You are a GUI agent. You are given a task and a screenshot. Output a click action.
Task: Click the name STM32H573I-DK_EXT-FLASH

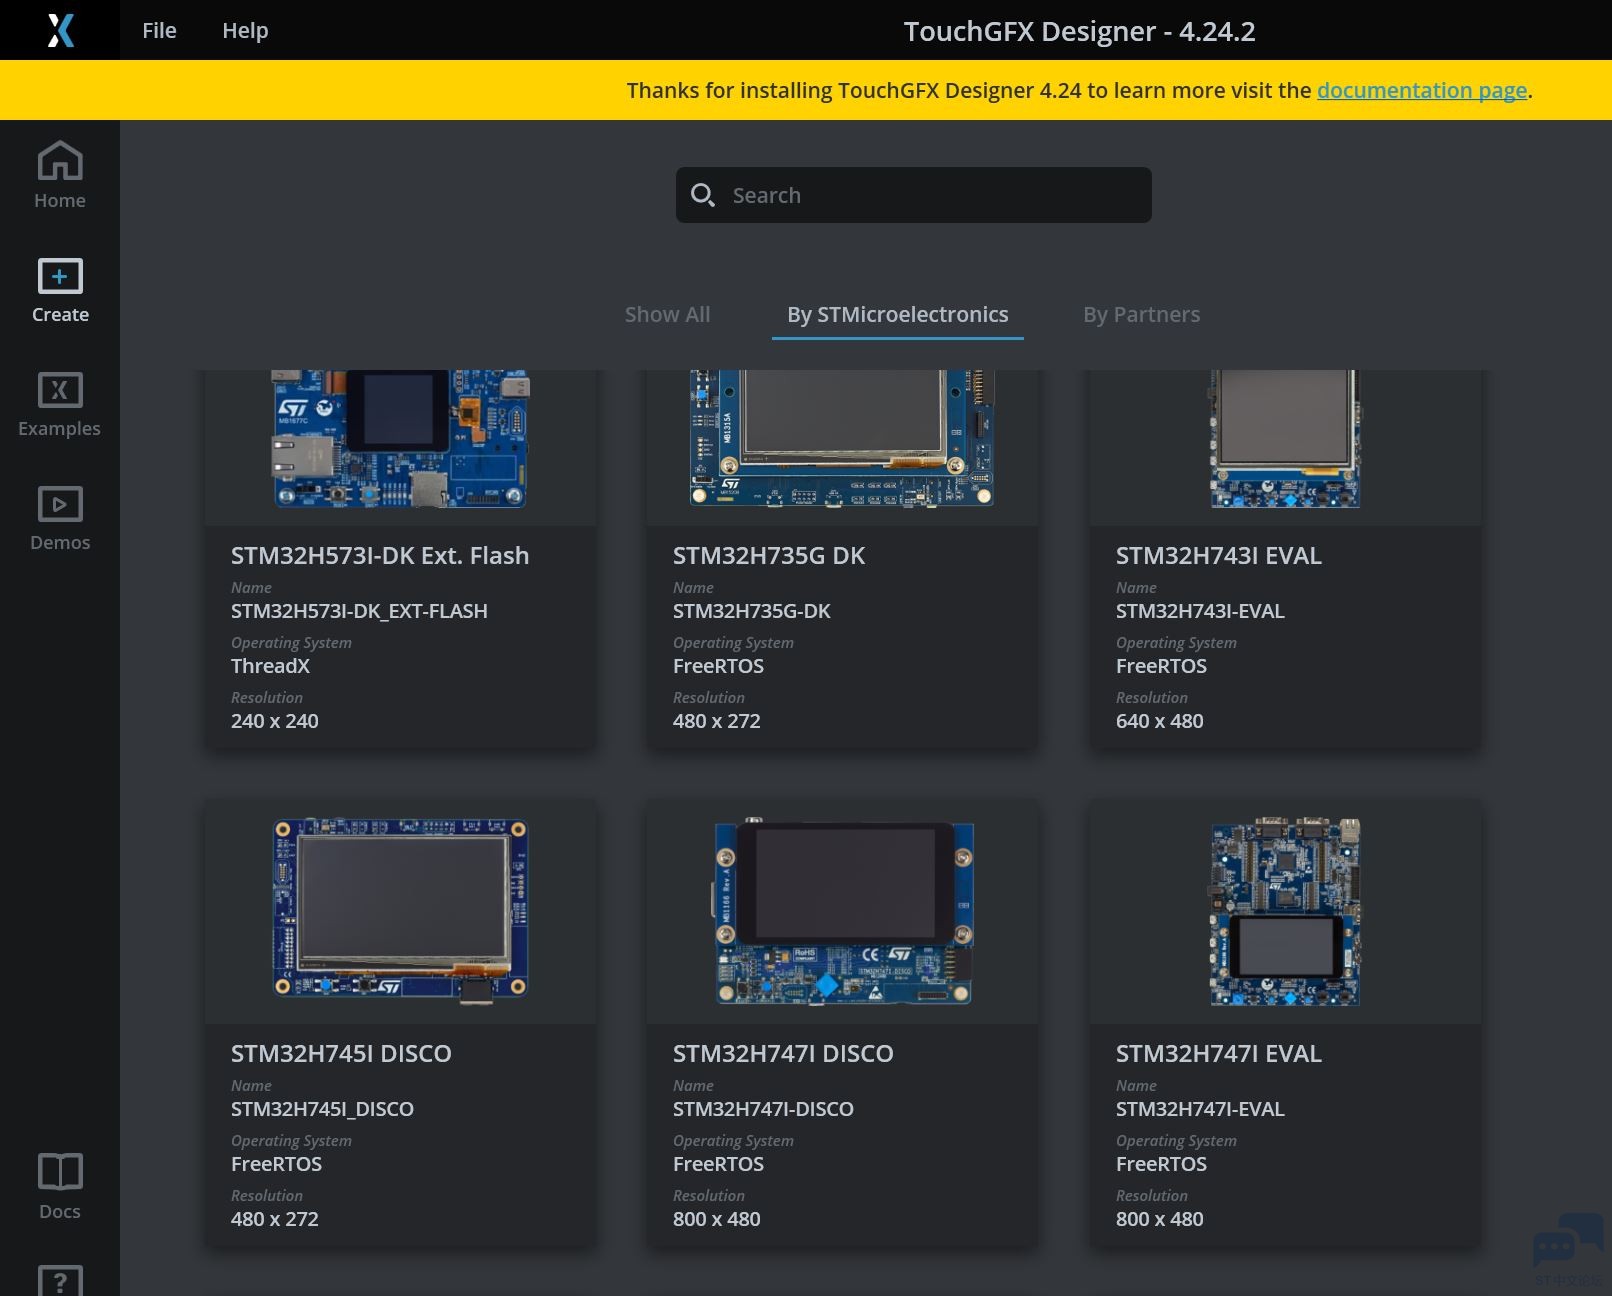359,611
